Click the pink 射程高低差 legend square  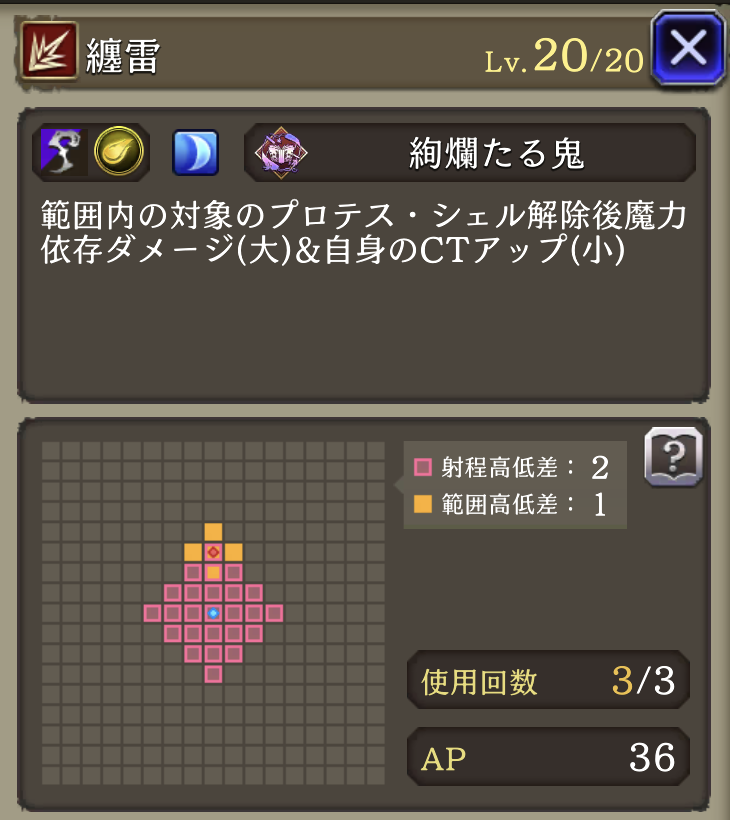coord(423,467)
